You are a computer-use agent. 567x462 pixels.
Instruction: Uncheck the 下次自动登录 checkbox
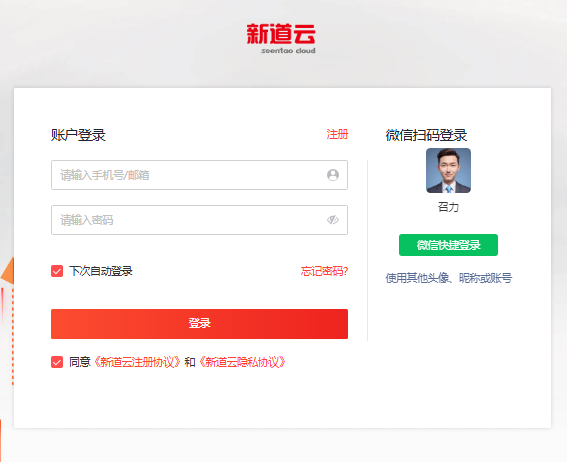(x=57, y=271)
